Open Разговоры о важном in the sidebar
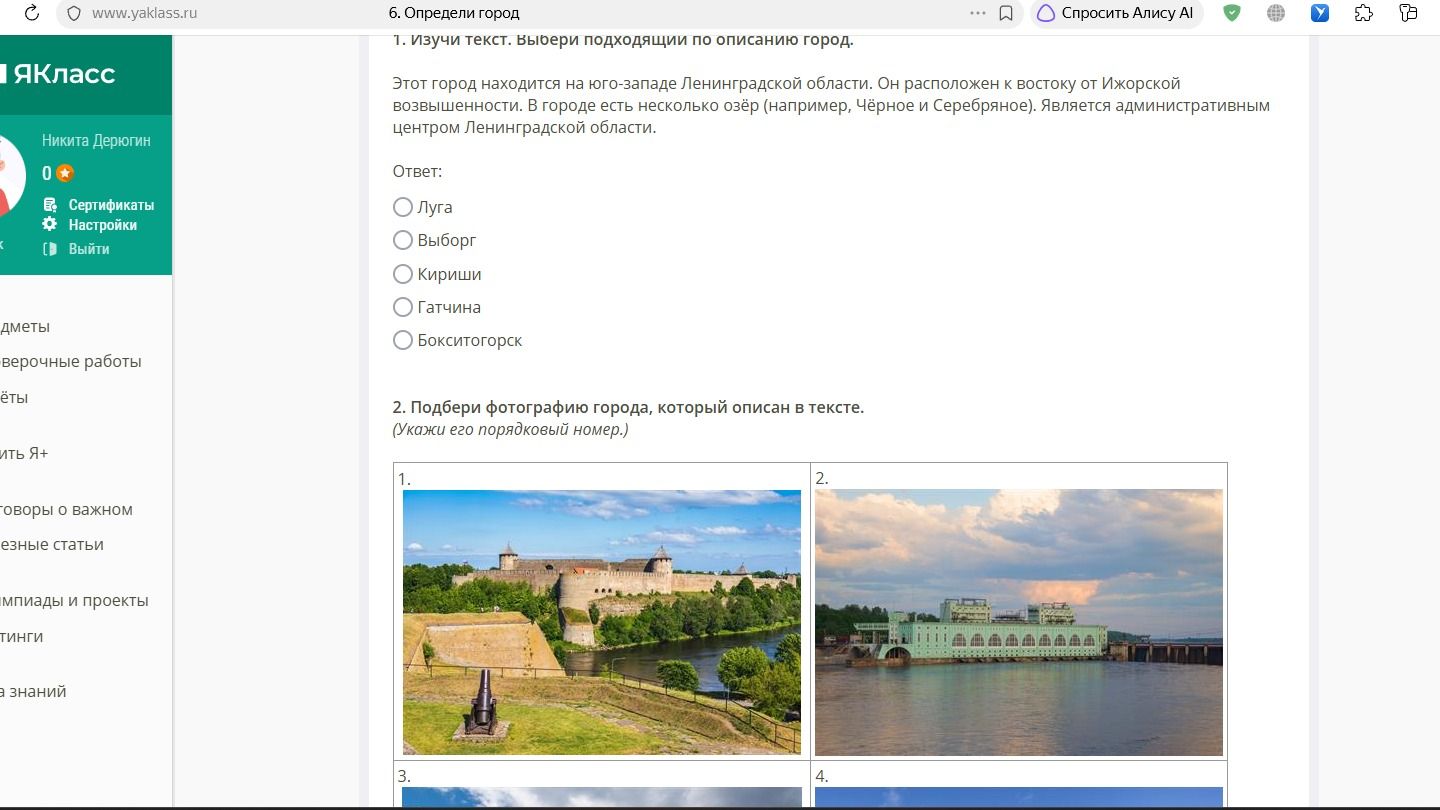 66,510
